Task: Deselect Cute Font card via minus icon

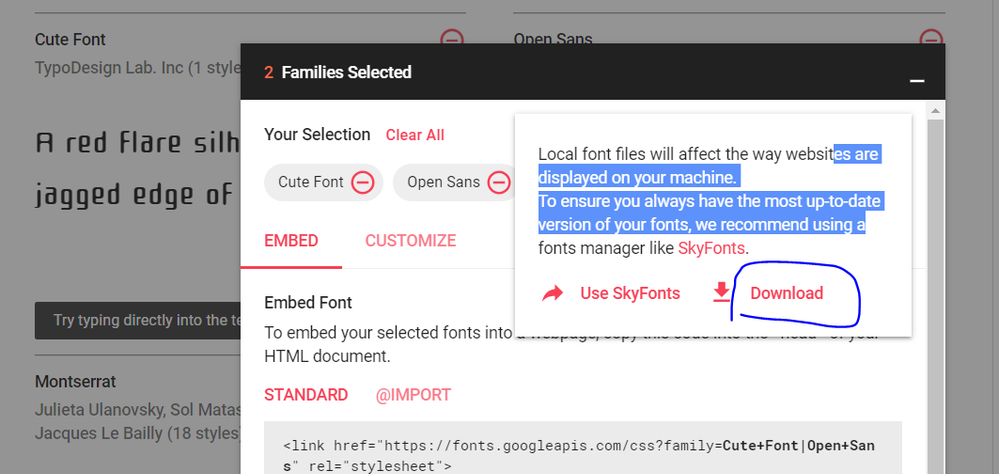Action: [452, 37]
